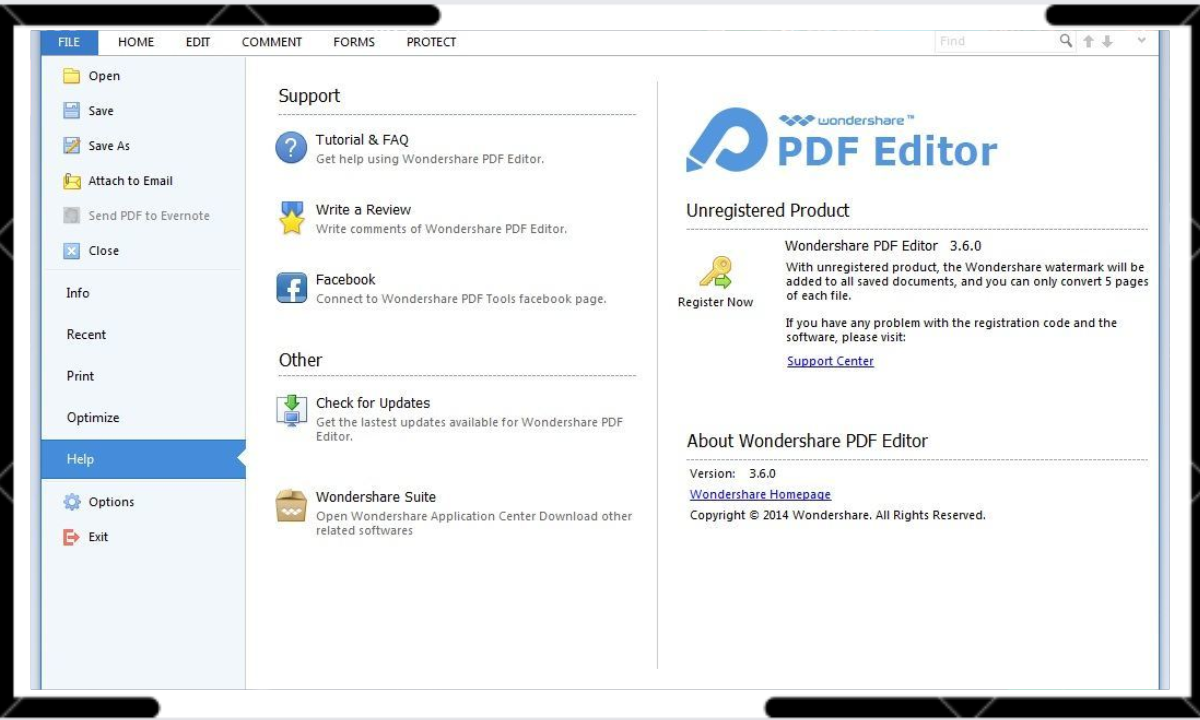
Task: Select Optimize in the File sidebar
Action: tap(143, 418)
